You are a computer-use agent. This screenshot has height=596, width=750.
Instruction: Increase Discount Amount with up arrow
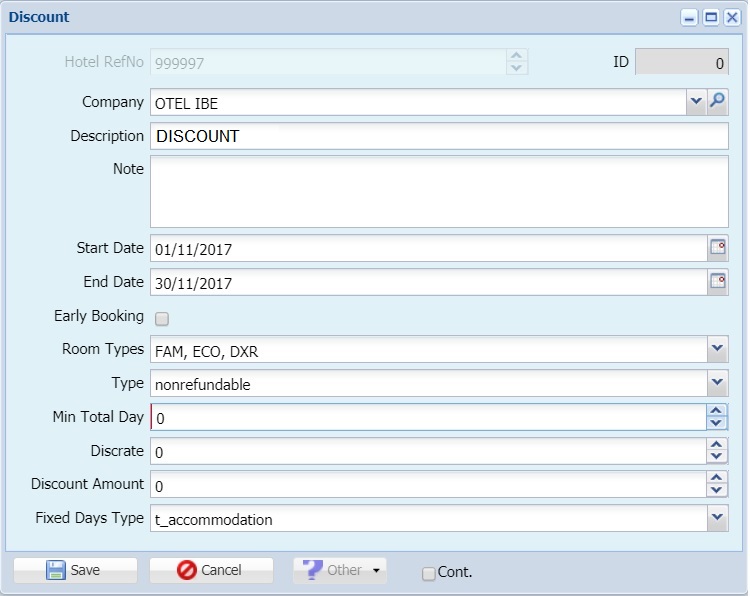tap(716, 478)
